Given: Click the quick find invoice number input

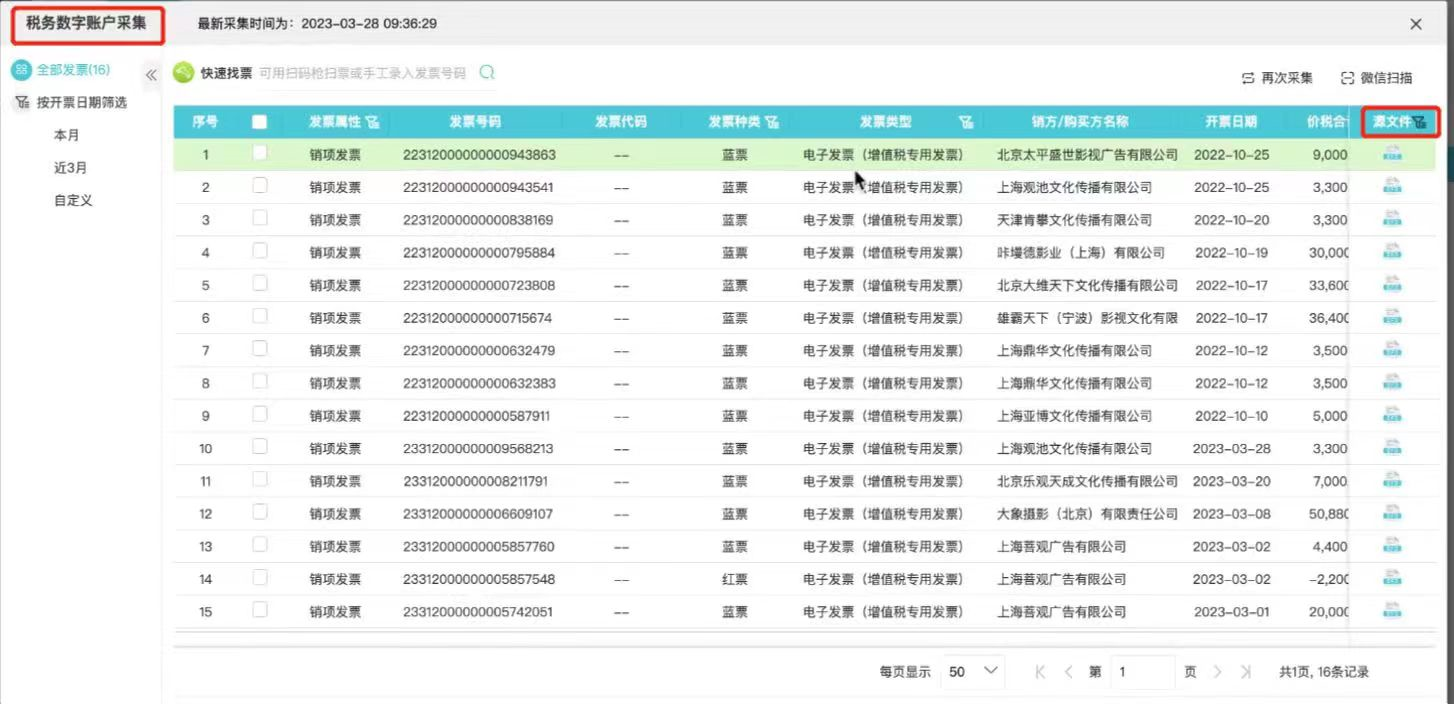Looking at the screenshot, I should (363, 73).
